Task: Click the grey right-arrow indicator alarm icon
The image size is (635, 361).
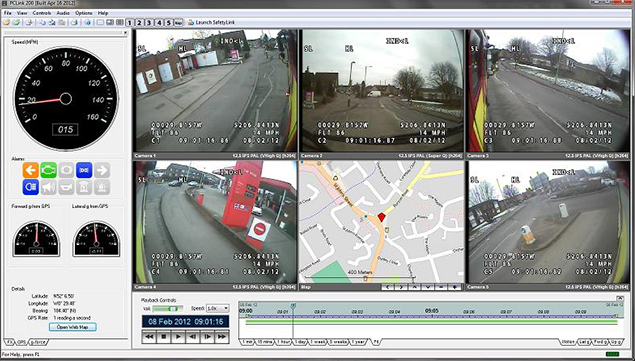Action: point(102,170)
